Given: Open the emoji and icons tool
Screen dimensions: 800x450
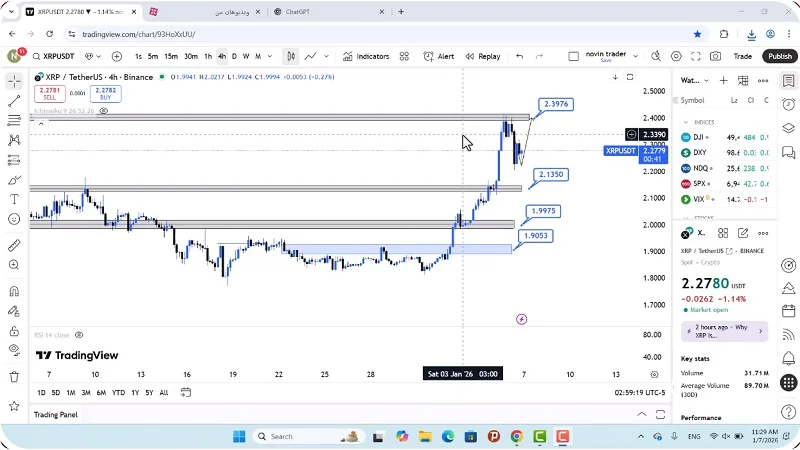Looking at the screenshot, I should pos(14,219).
